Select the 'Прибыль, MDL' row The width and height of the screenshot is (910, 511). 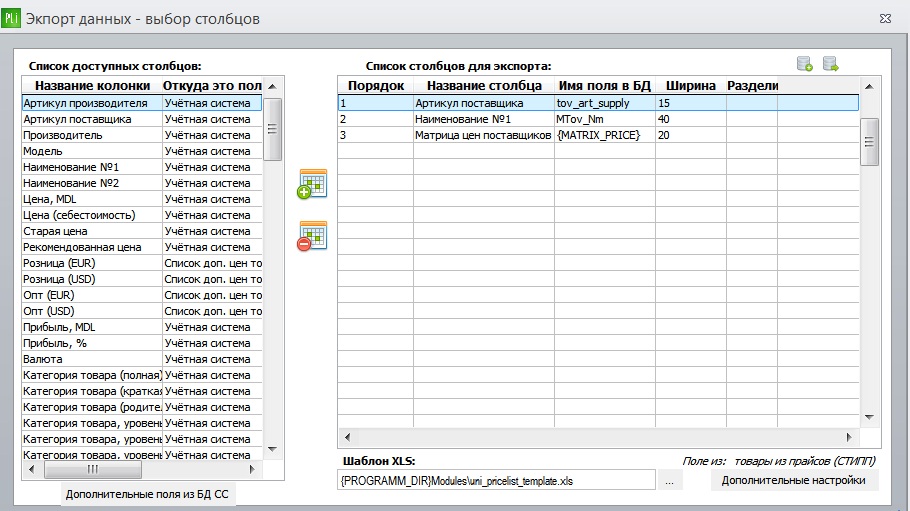coord(142,327)
